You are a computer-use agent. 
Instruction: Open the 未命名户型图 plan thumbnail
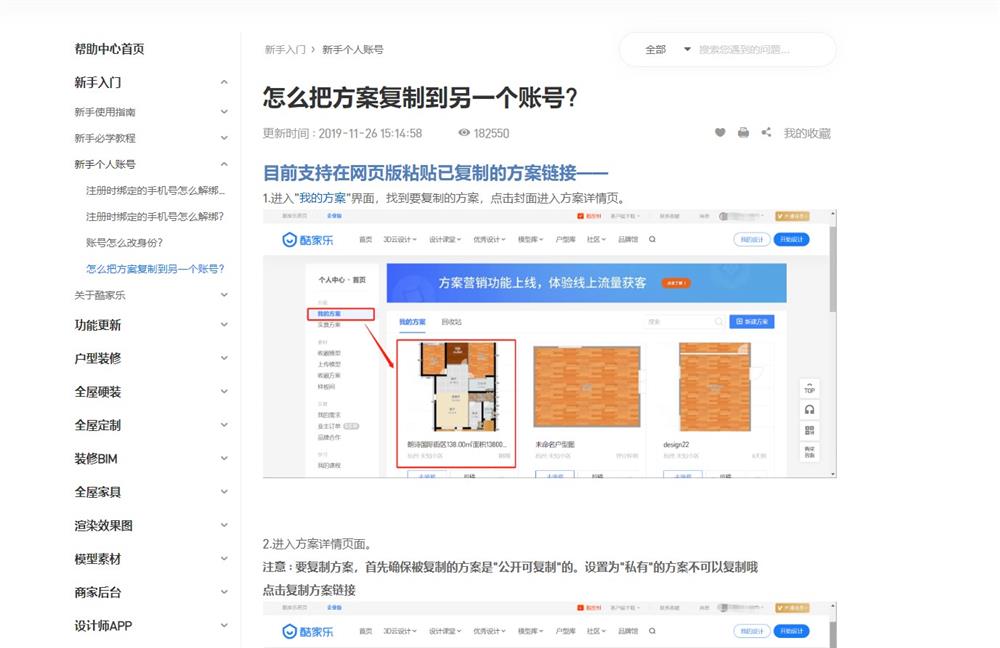pos(586,387)
